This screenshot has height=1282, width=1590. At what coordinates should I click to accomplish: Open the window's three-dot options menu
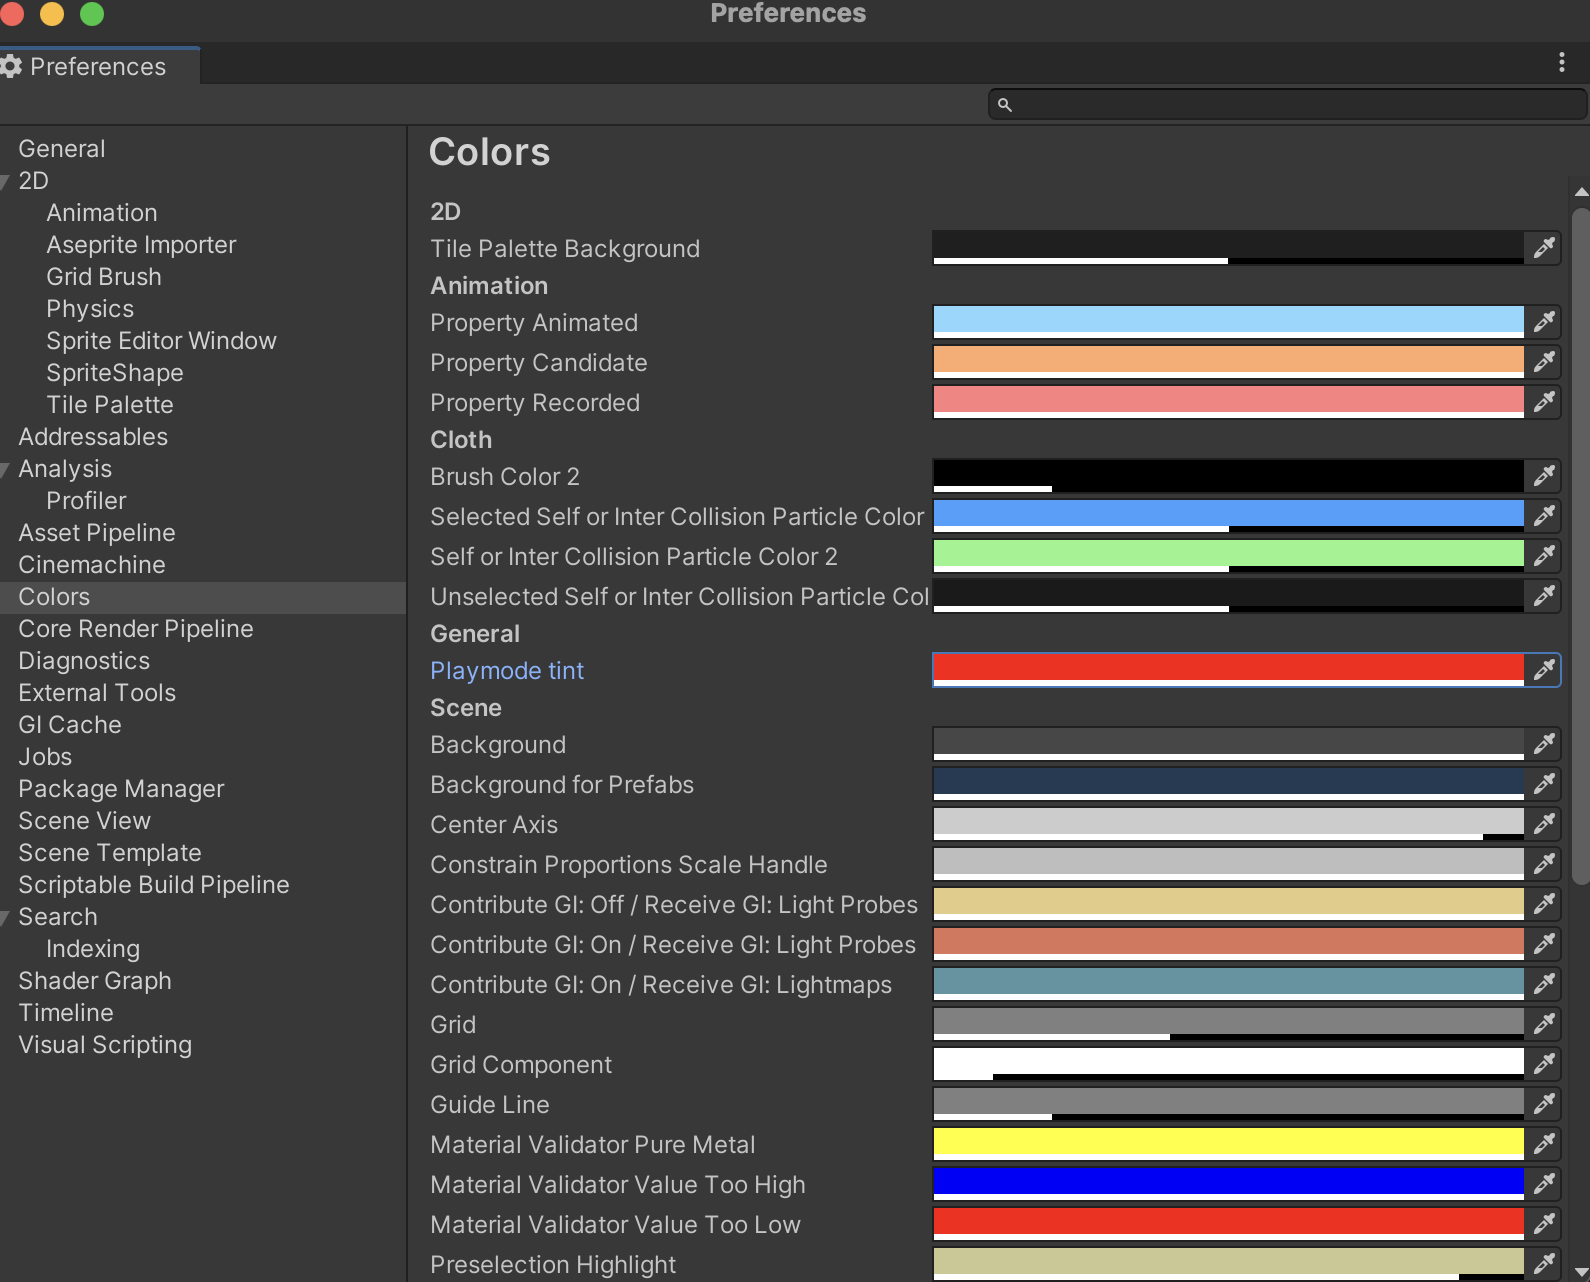[x=1561, y=63]
